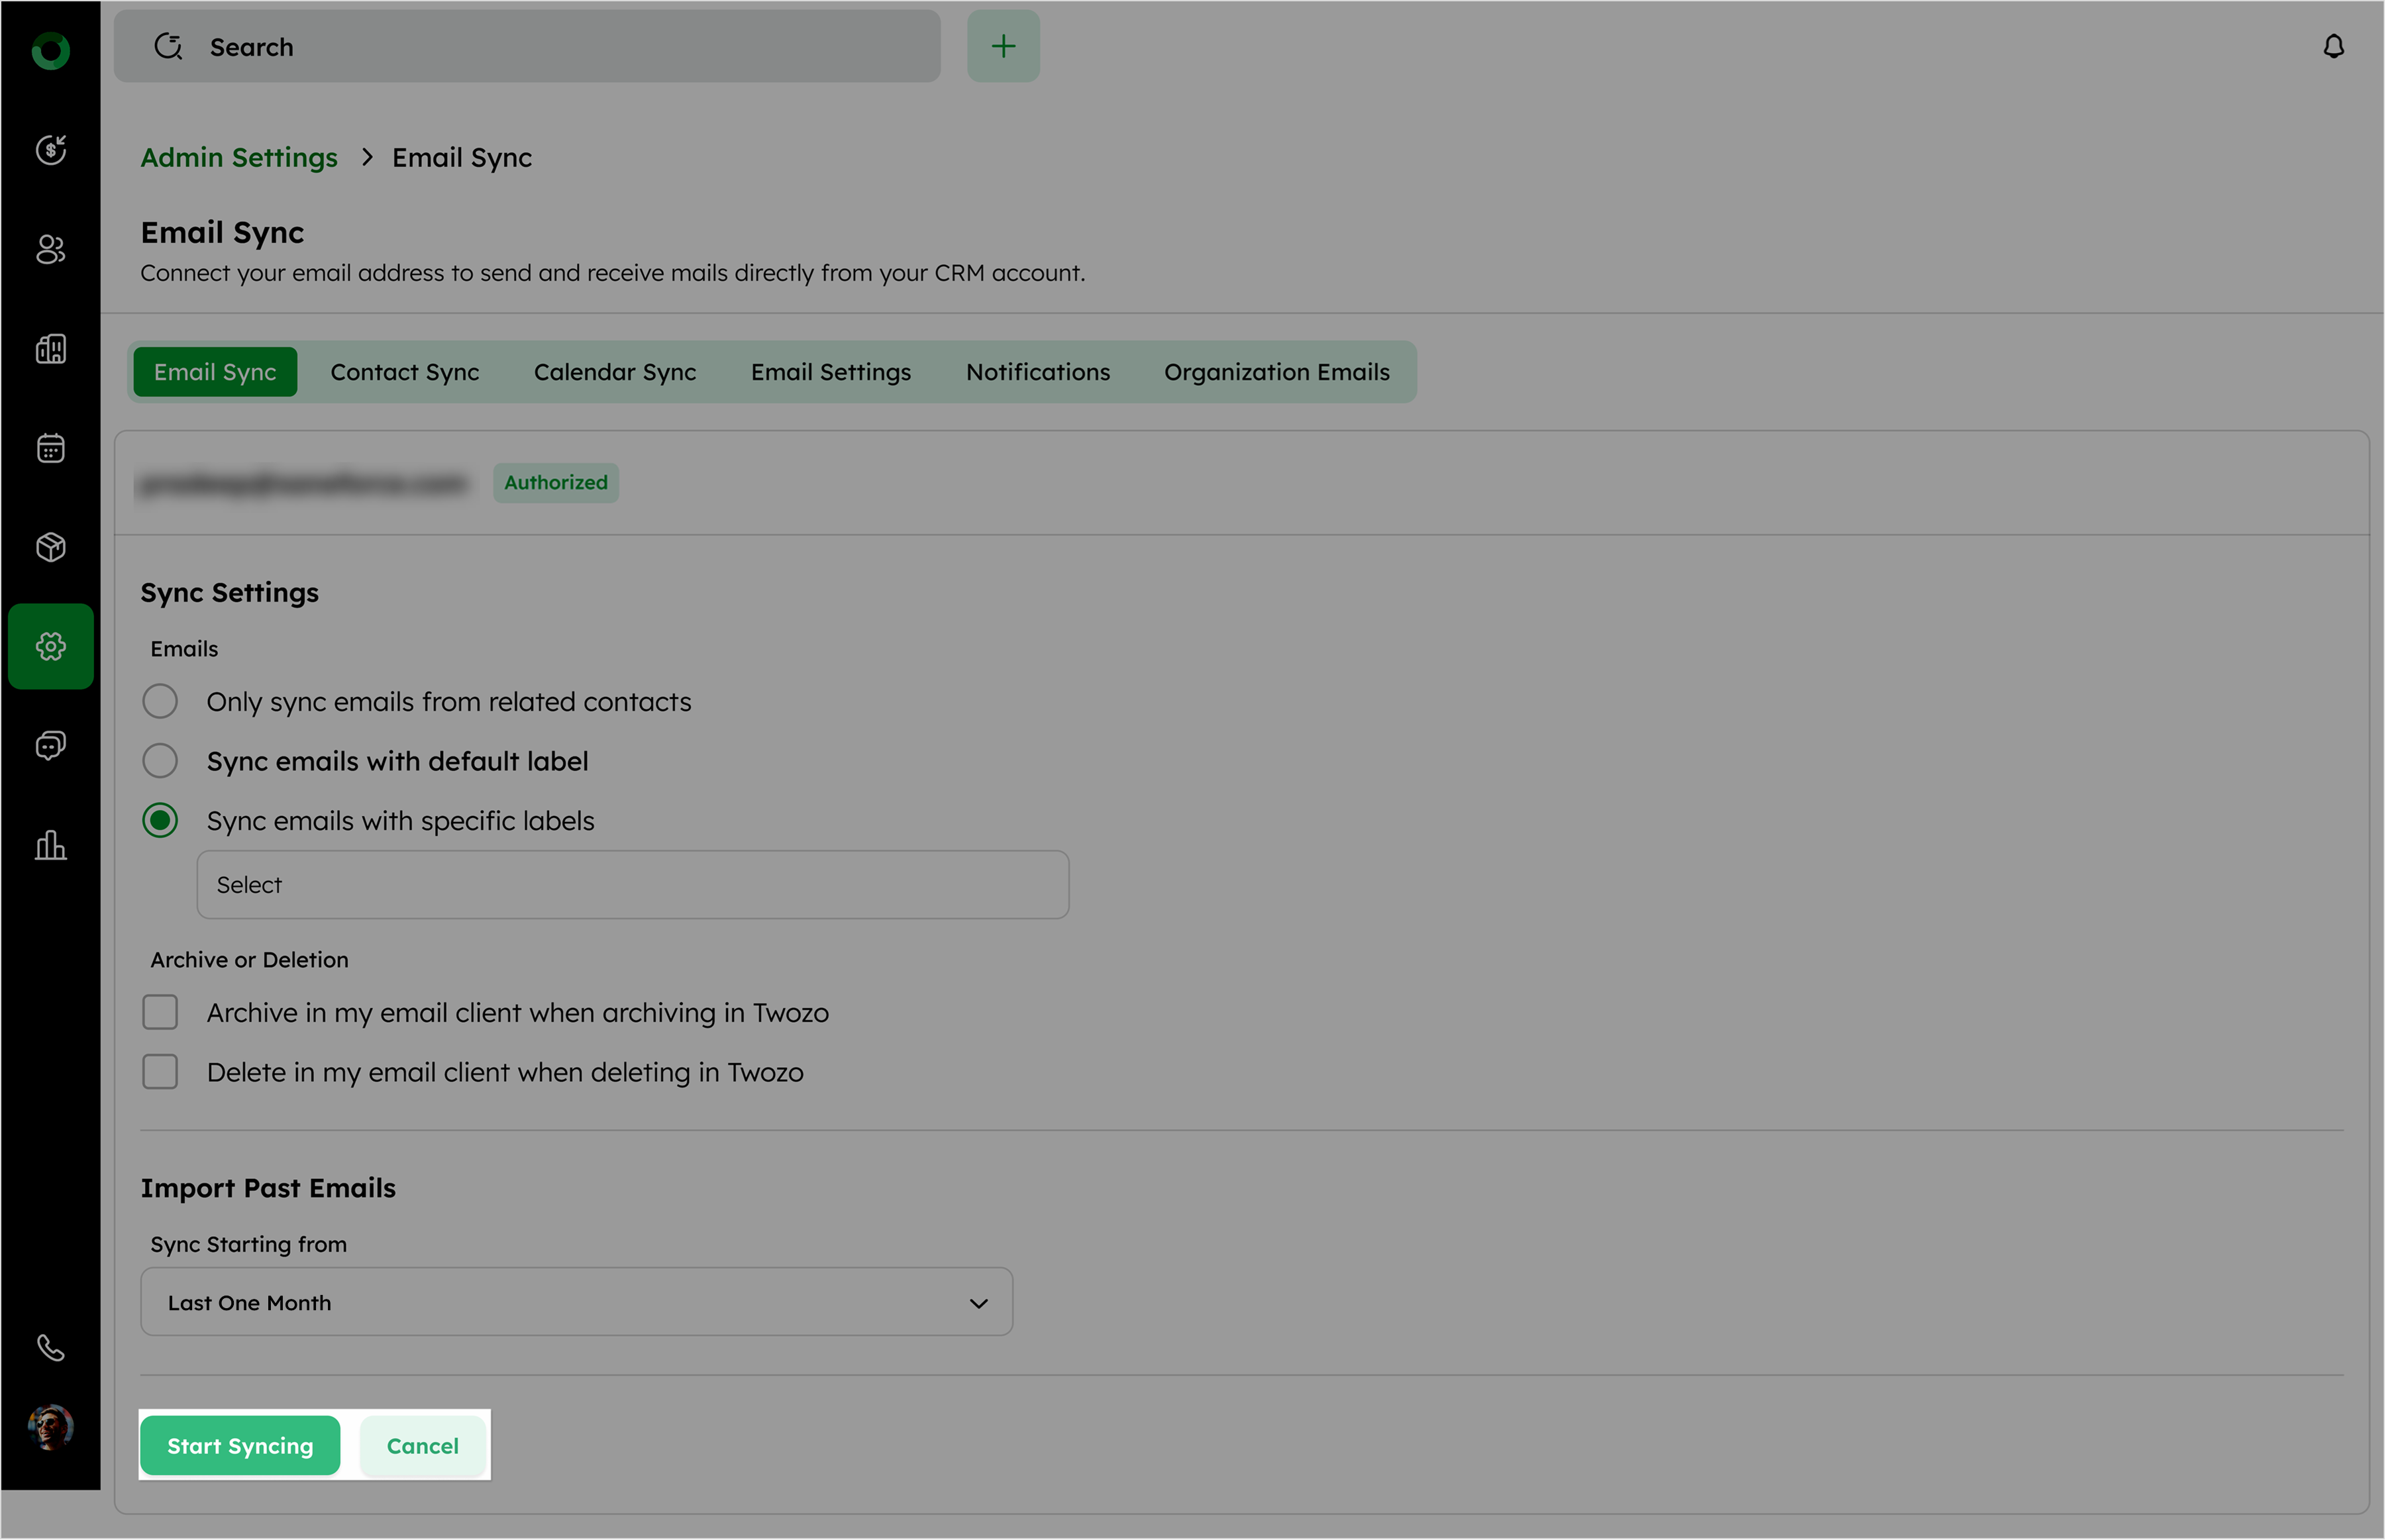Switch to the Contact Sync tab
The width and height of the screenshot is (2386, 1540).
(x=404, y=372)
